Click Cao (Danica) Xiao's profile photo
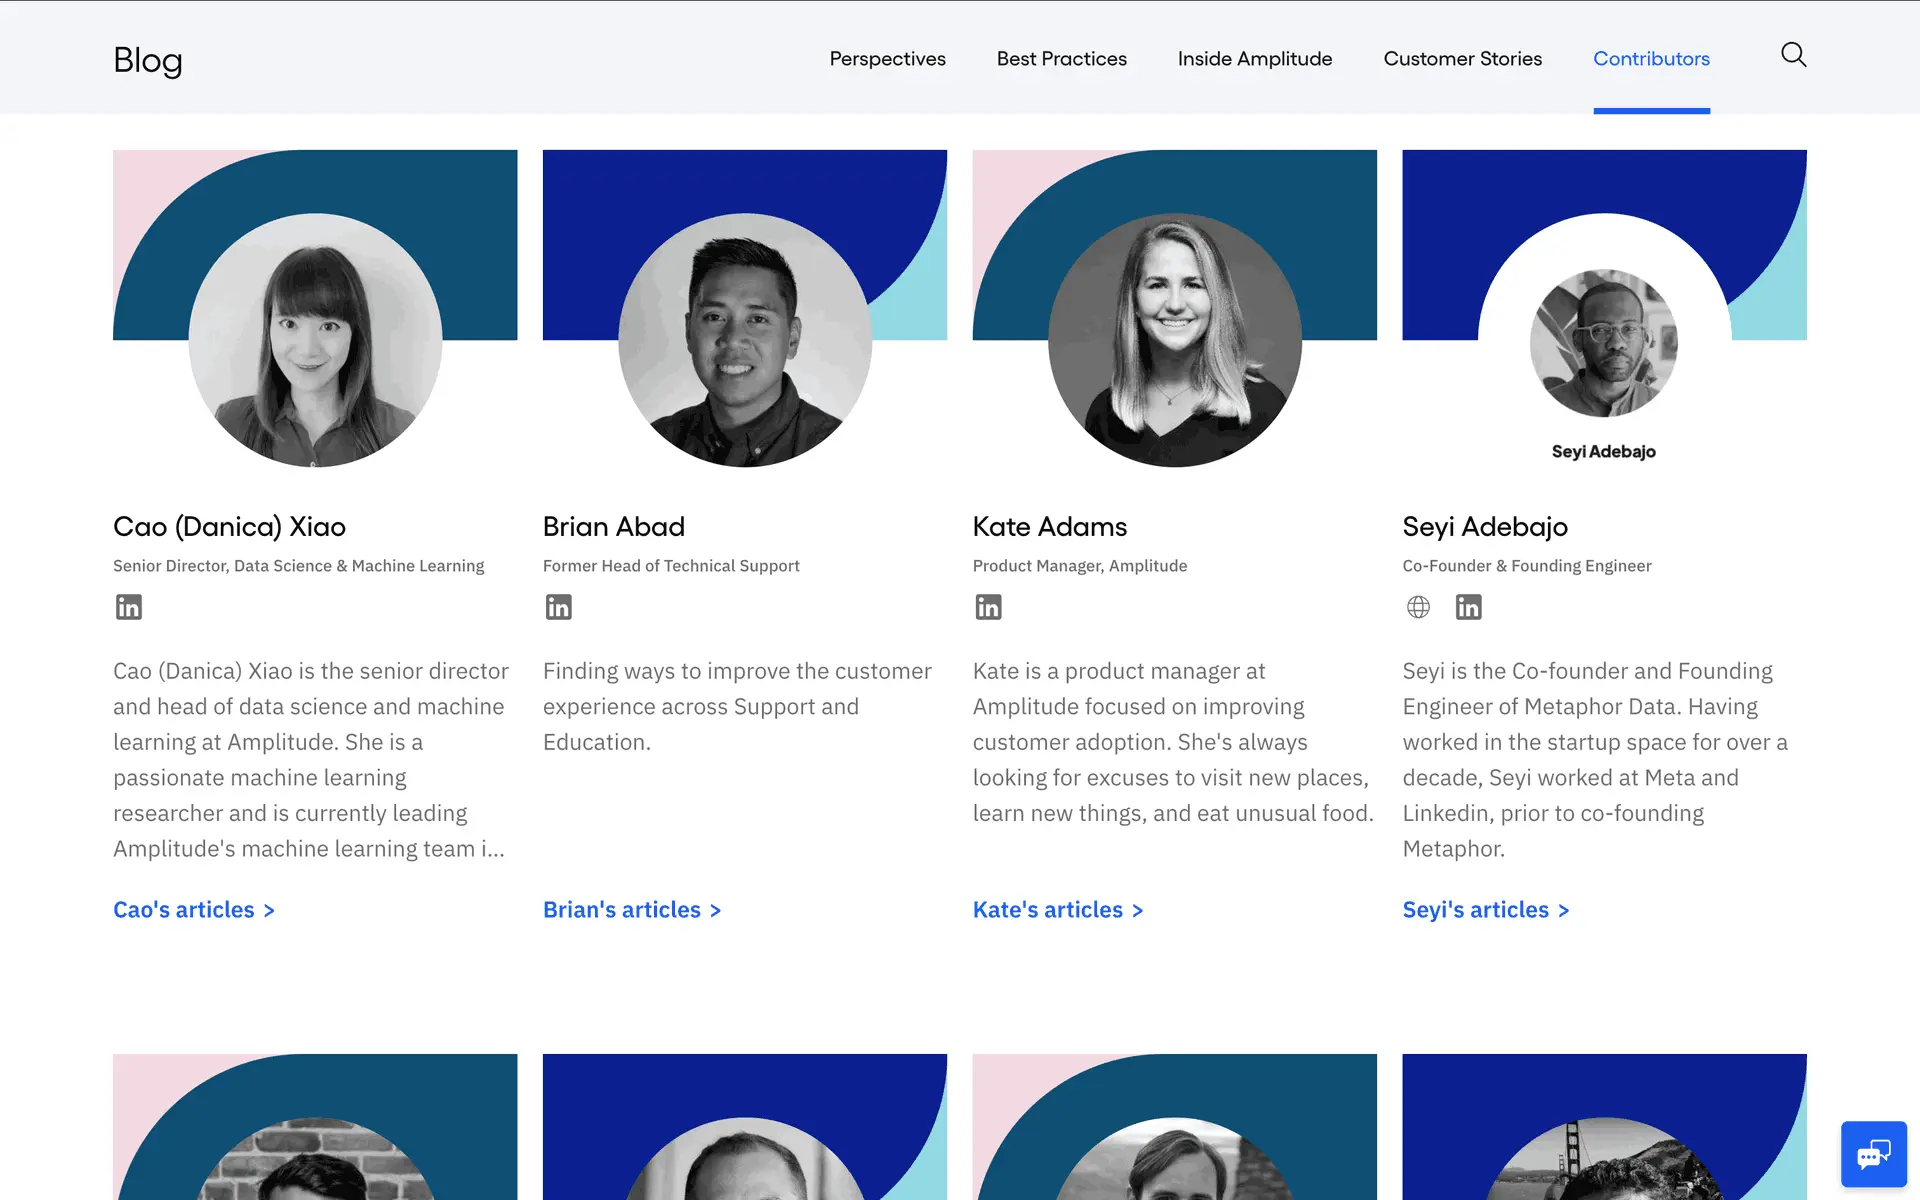1920x1200 pixels. 315,340
